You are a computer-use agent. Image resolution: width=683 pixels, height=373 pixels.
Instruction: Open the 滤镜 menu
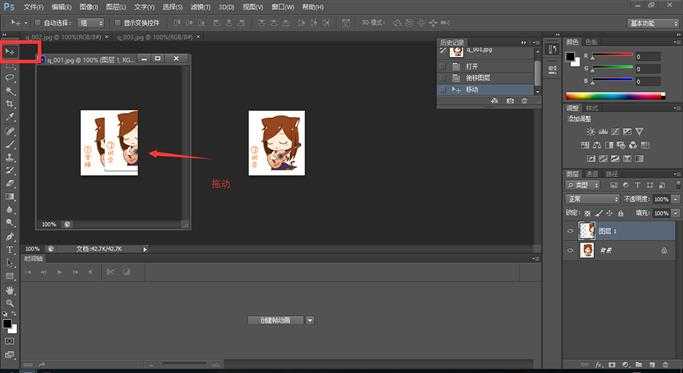200,7
